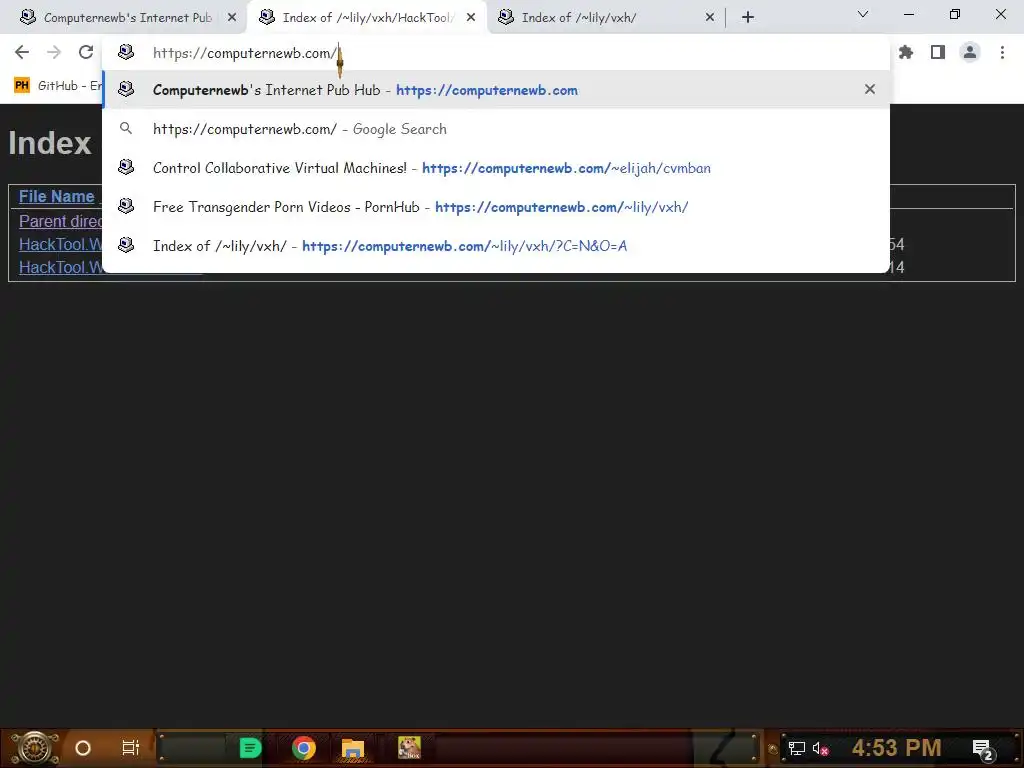Choose the Computernewb's Internet Pub Hub suggestion
The height and width of the screenshot is (768, 1024).
point(496,89)
